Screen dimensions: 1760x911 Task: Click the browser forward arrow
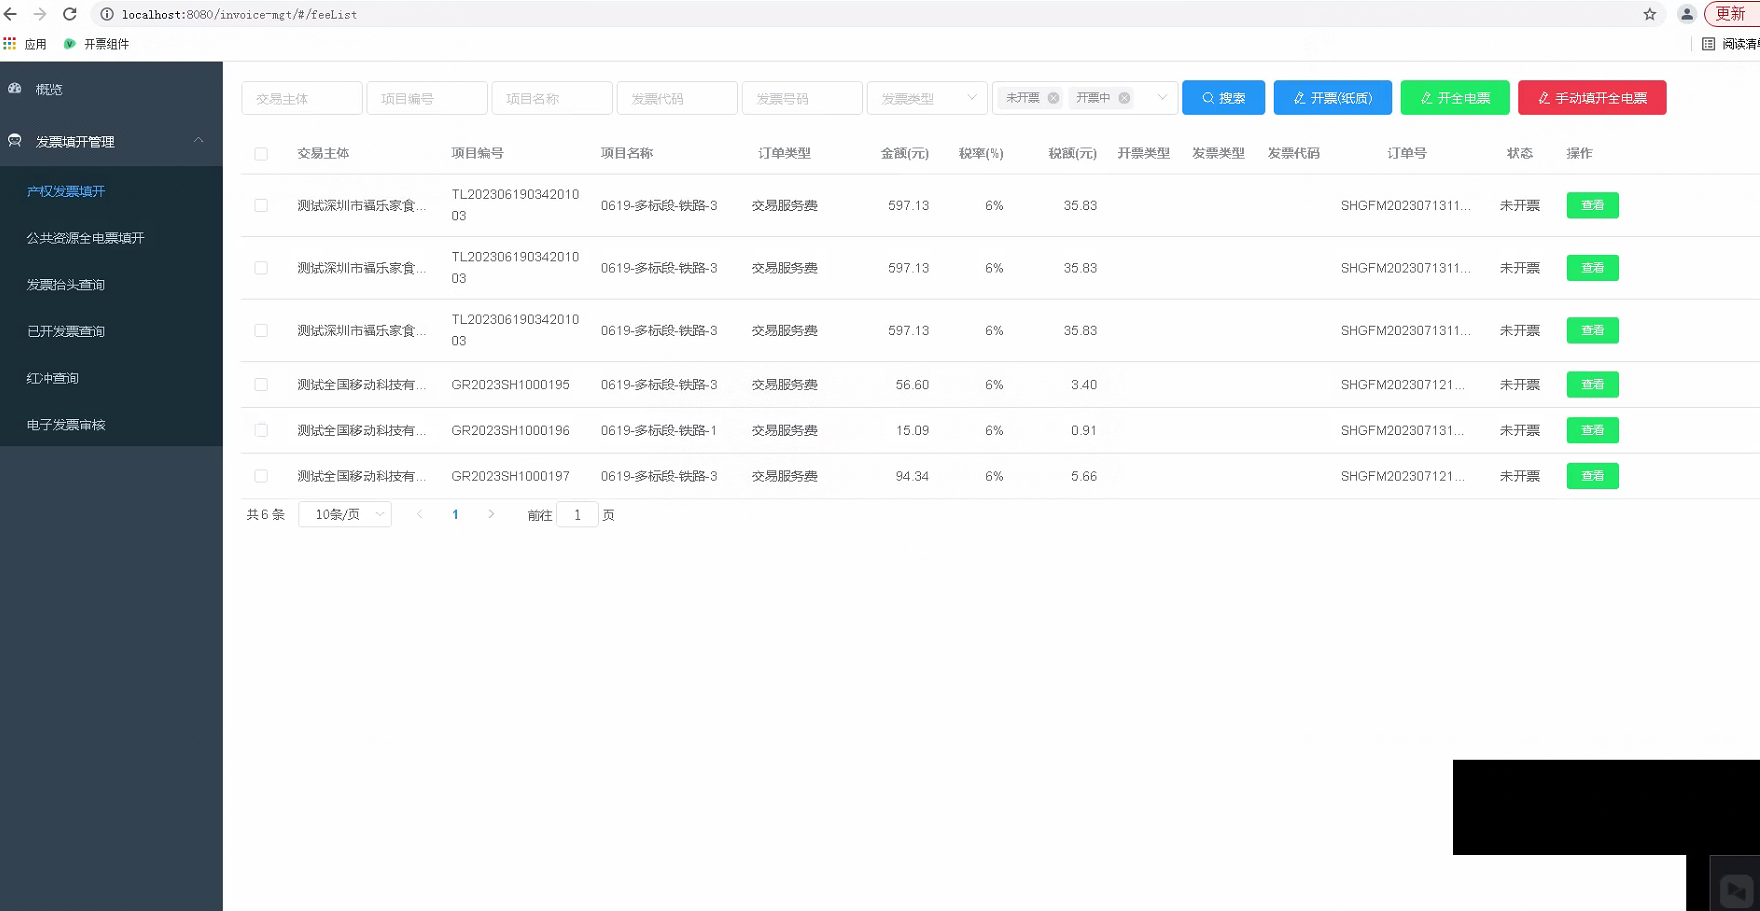[40, 14]
